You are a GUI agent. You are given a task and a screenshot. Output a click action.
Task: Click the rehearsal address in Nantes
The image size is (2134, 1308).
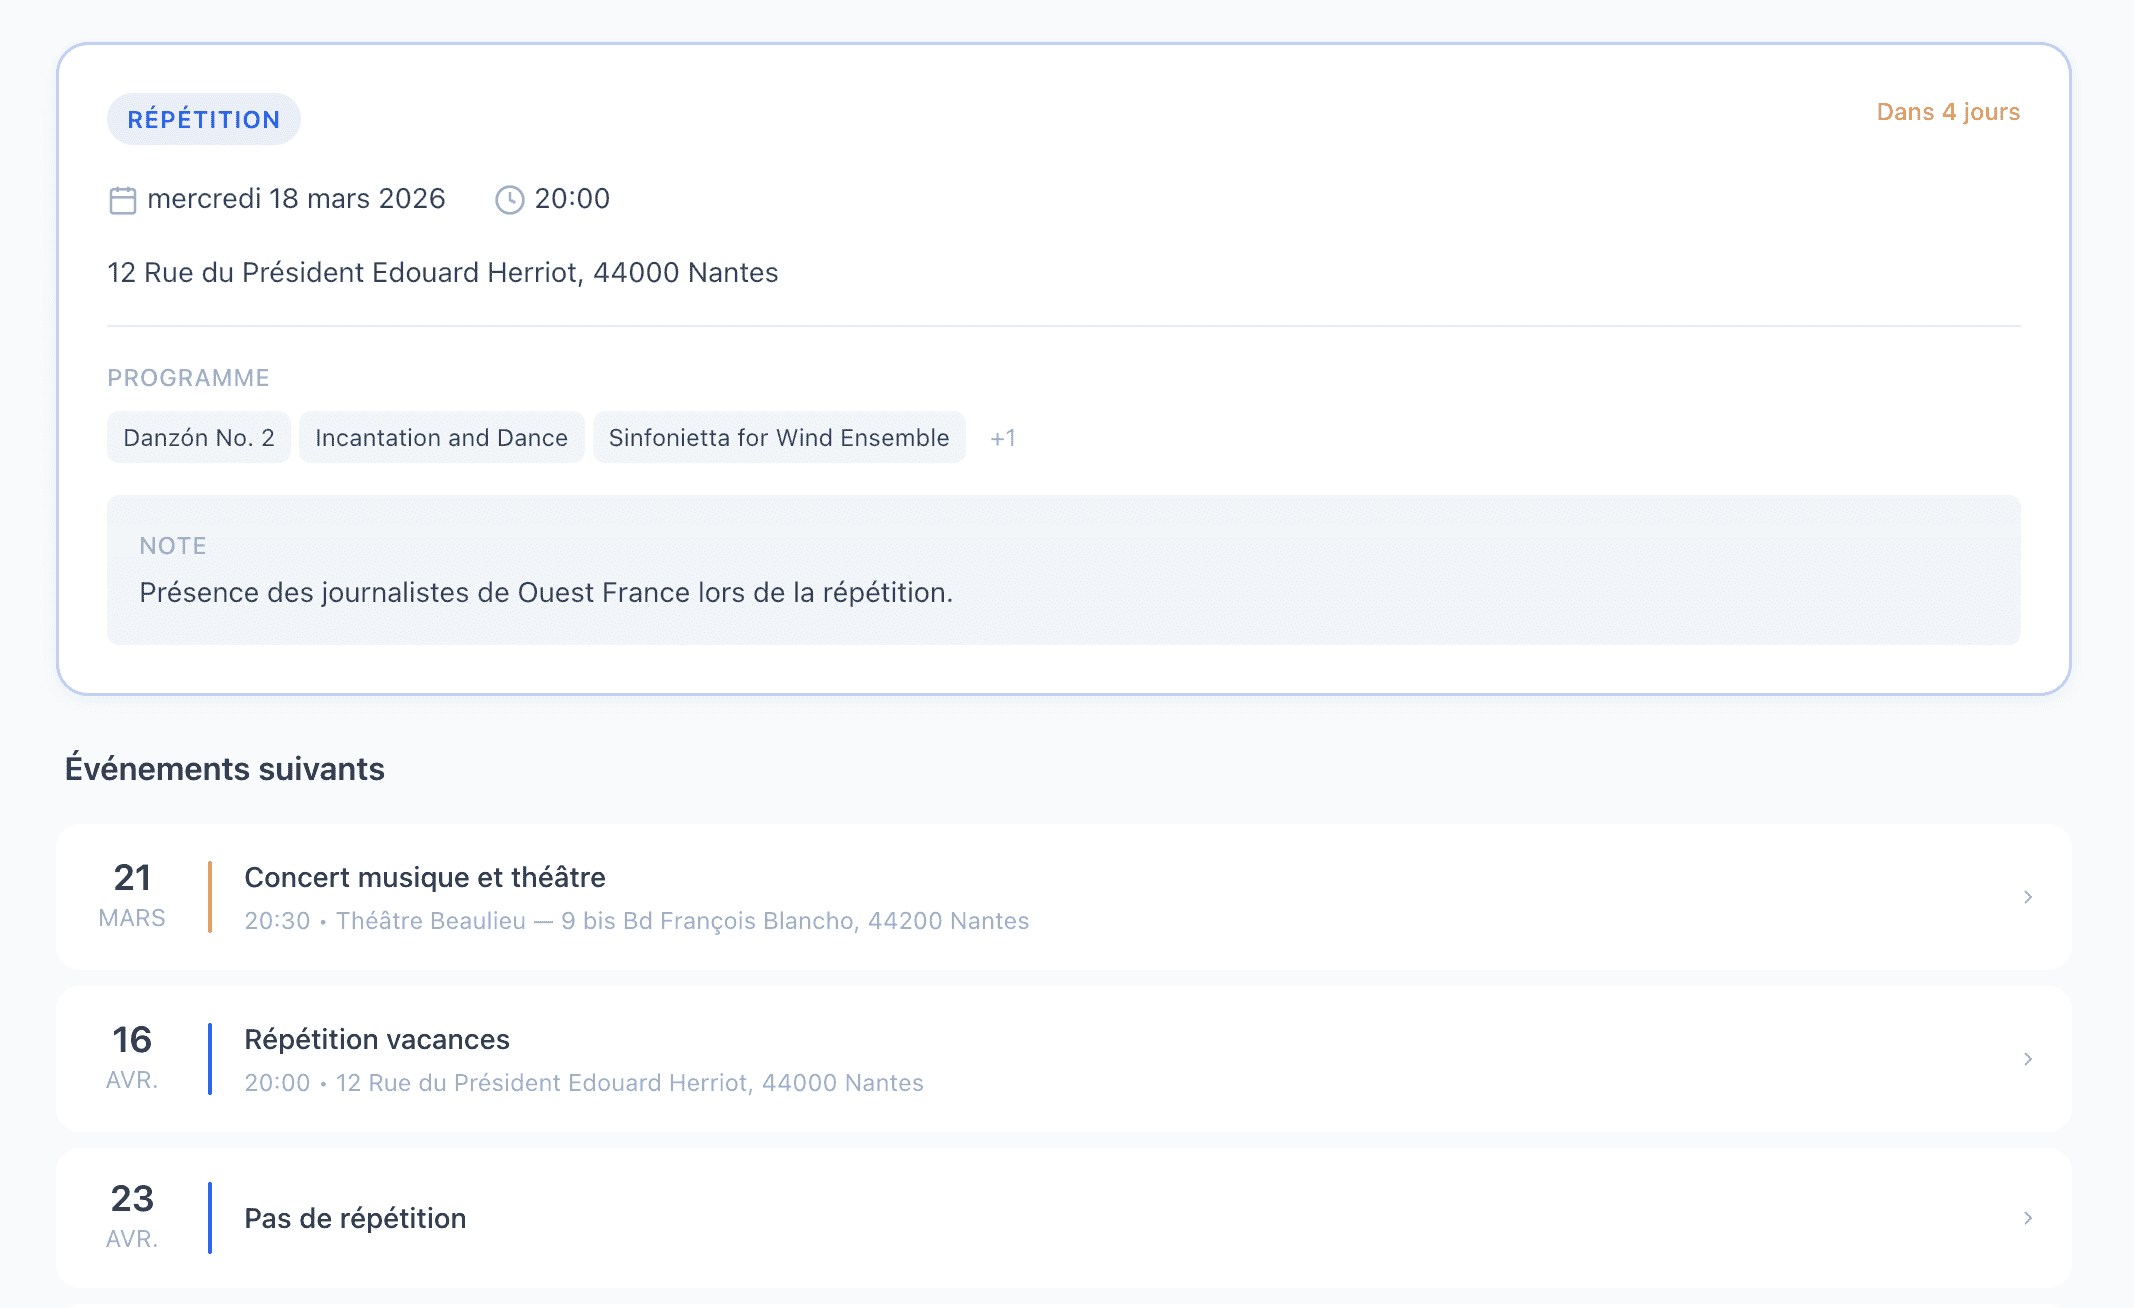(x=442, y=272)
